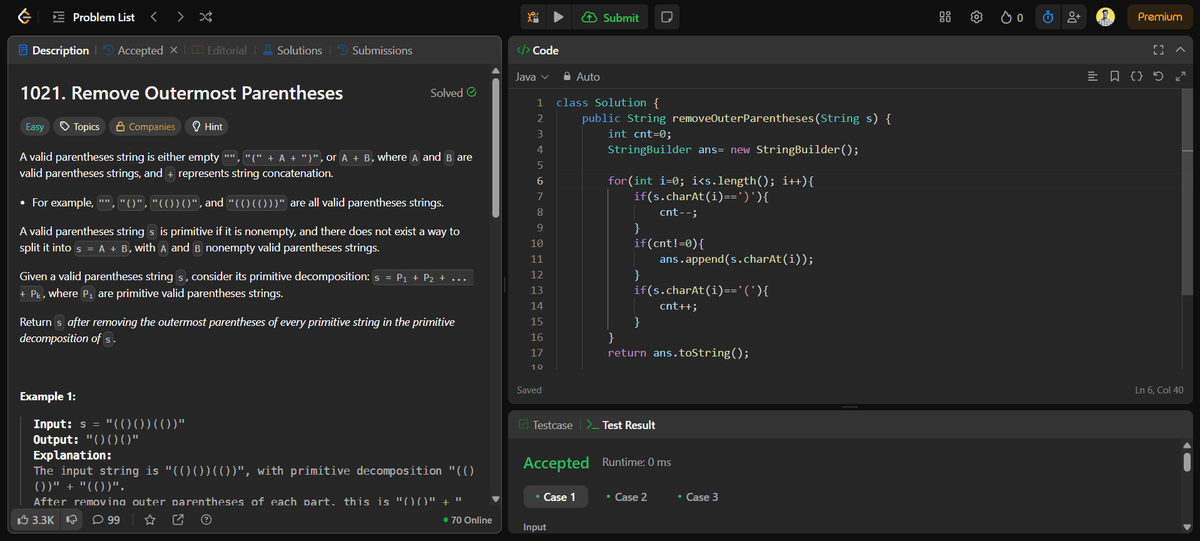The height and width of the screenshot is (541, 1200).
Task: Click into code line 4 StringBuilder
Action: [x=732, y=150]
